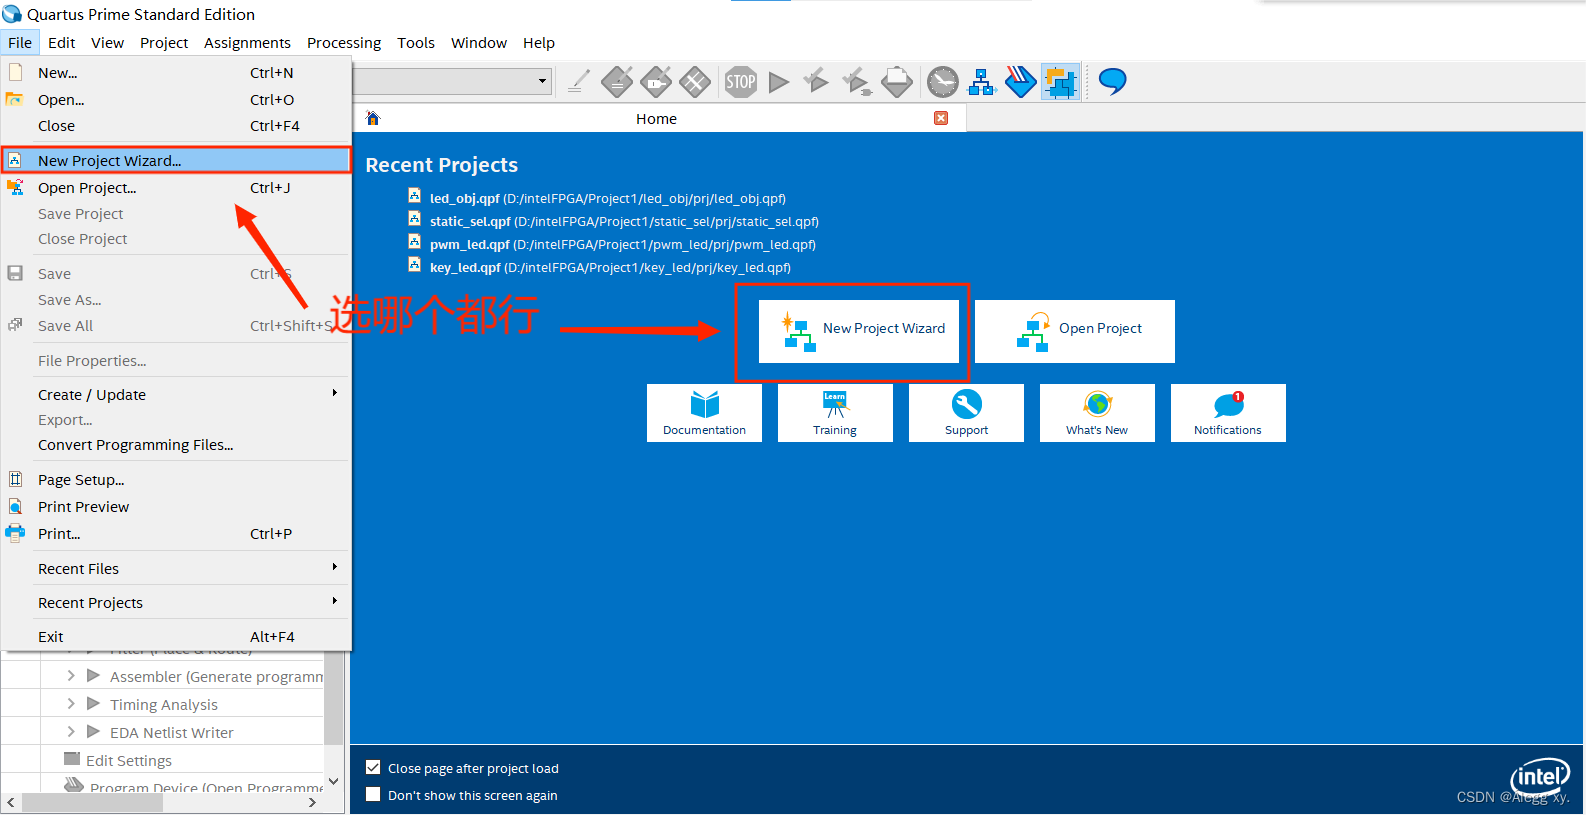Click the second diamond toolbar icon

click(x=656, y=82)
